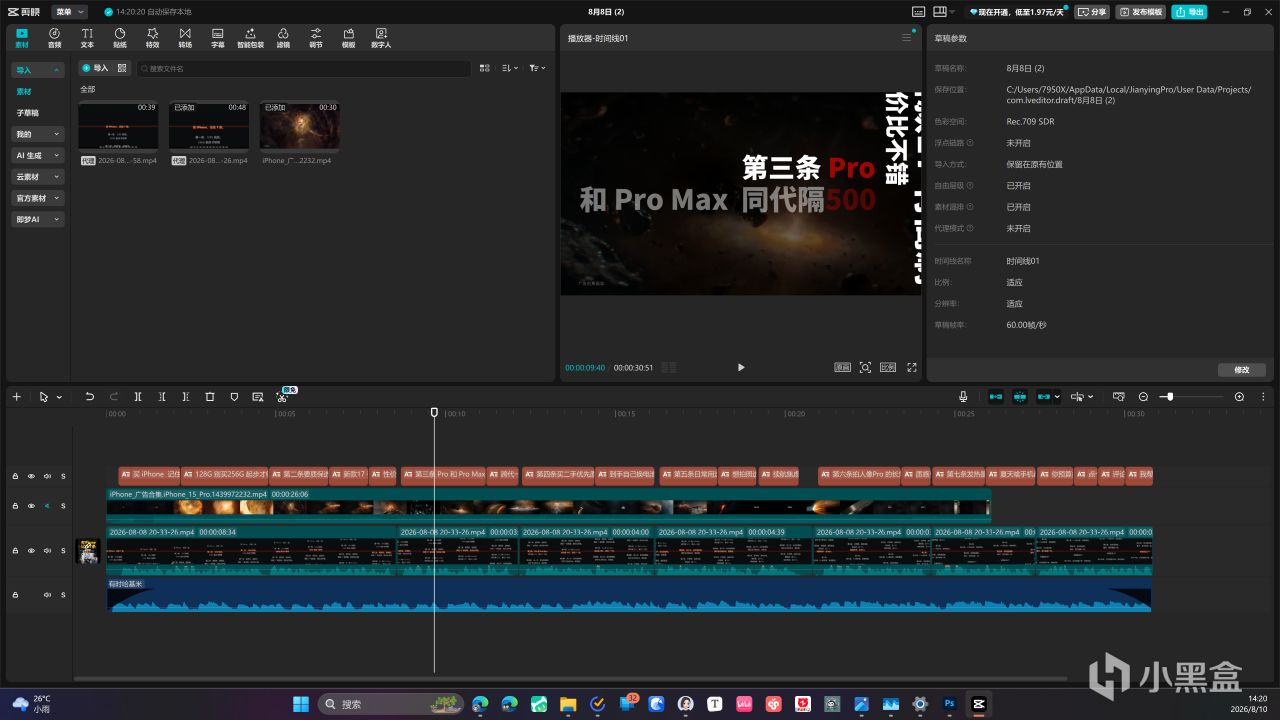Select the iPhone_广...2232.mp4 media thumbnail
This screenshot has height=720, width=1280.
pos(299,125)
